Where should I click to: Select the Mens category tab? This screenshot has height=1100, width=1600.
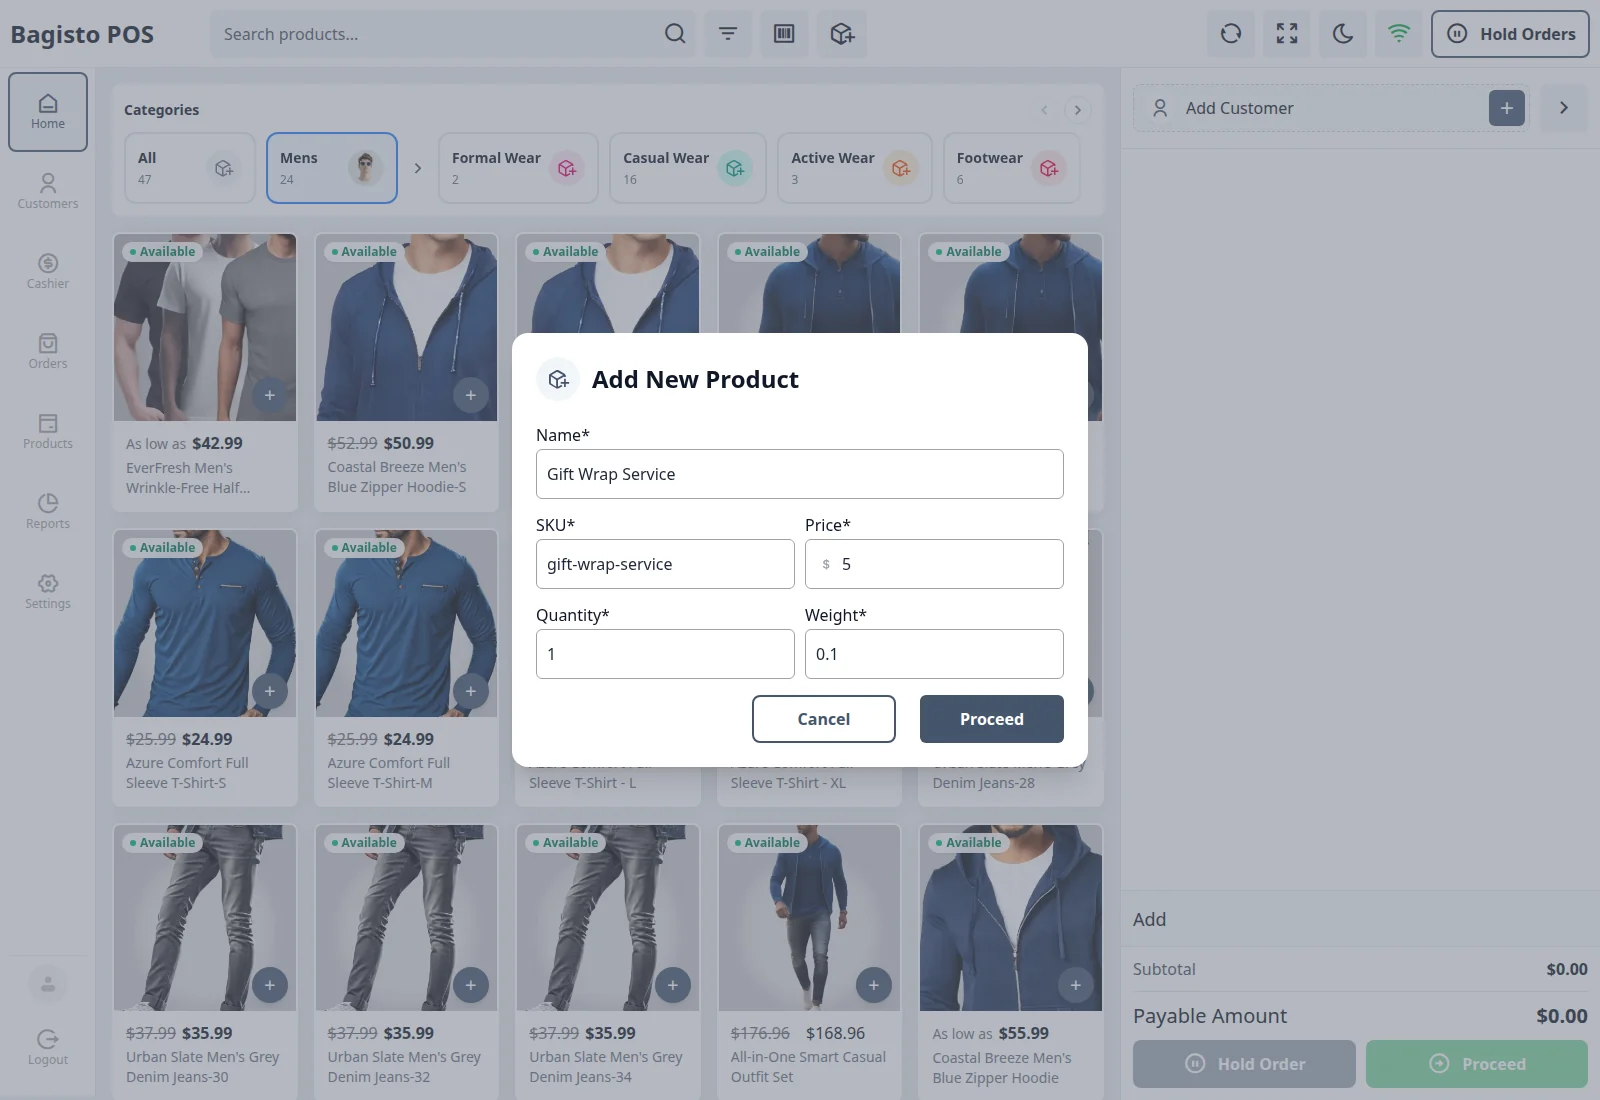332,168
